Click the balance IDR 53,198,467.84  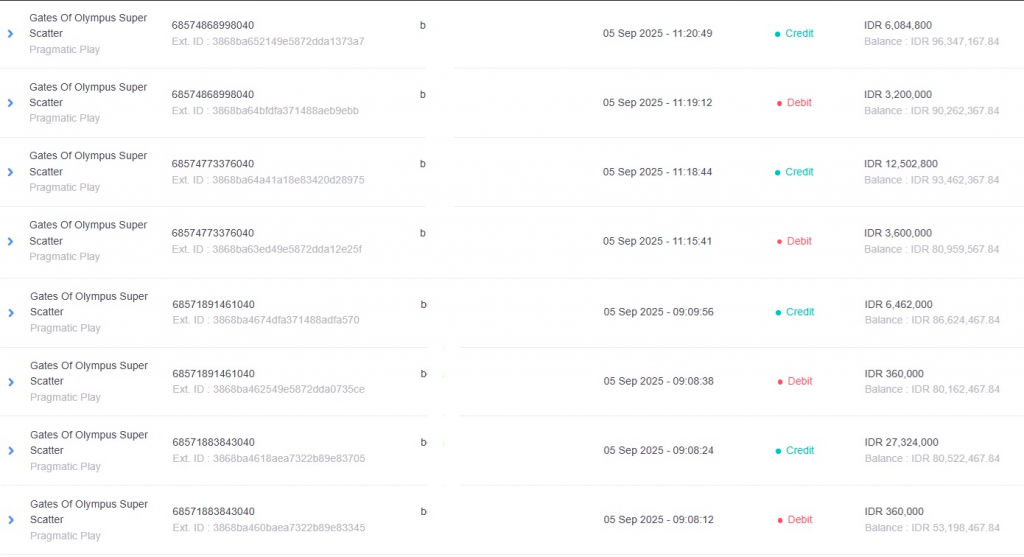coord(932,528)
